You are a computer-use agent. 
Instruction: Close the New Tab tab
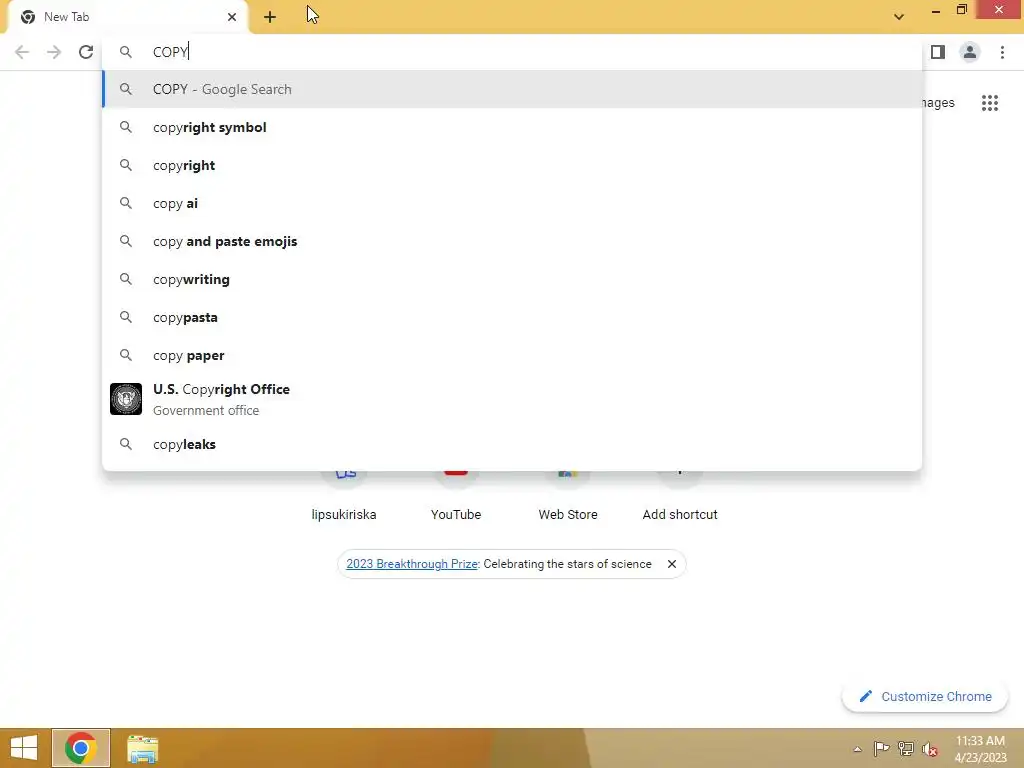[232, 17]
